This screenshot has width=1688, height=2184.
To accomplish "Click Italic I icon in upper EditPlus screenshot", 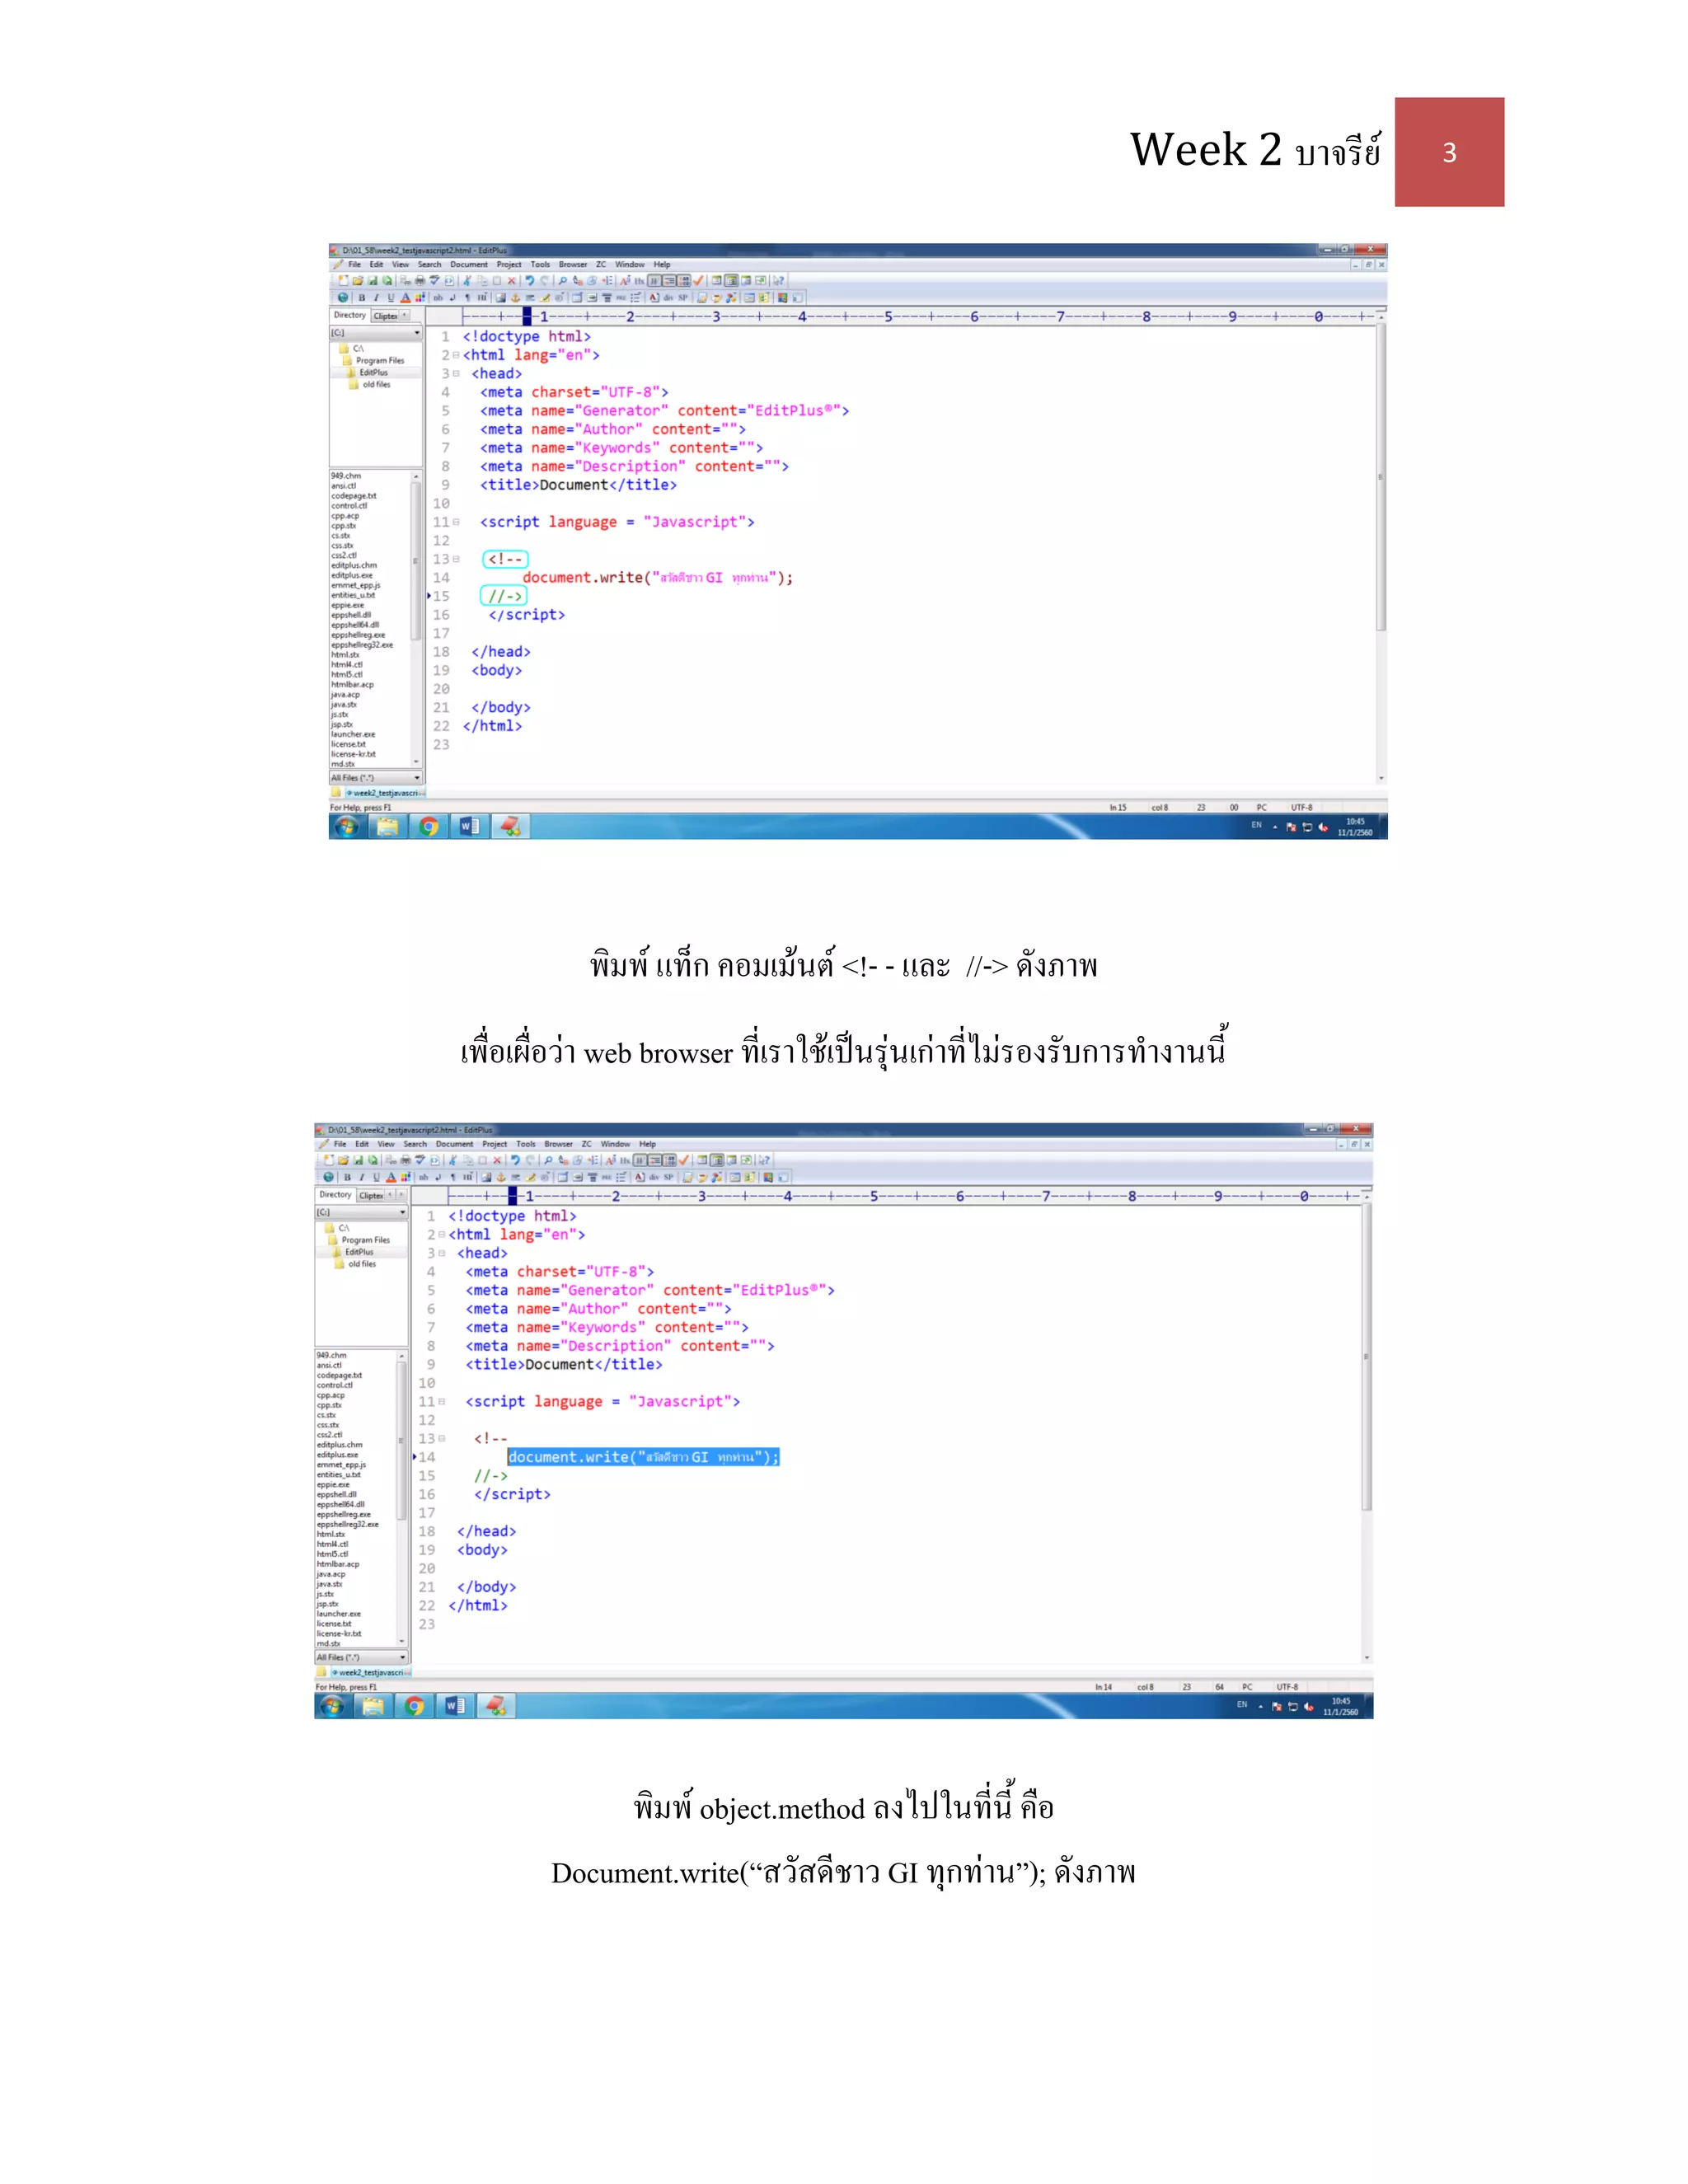I will (x=376, y=298).
